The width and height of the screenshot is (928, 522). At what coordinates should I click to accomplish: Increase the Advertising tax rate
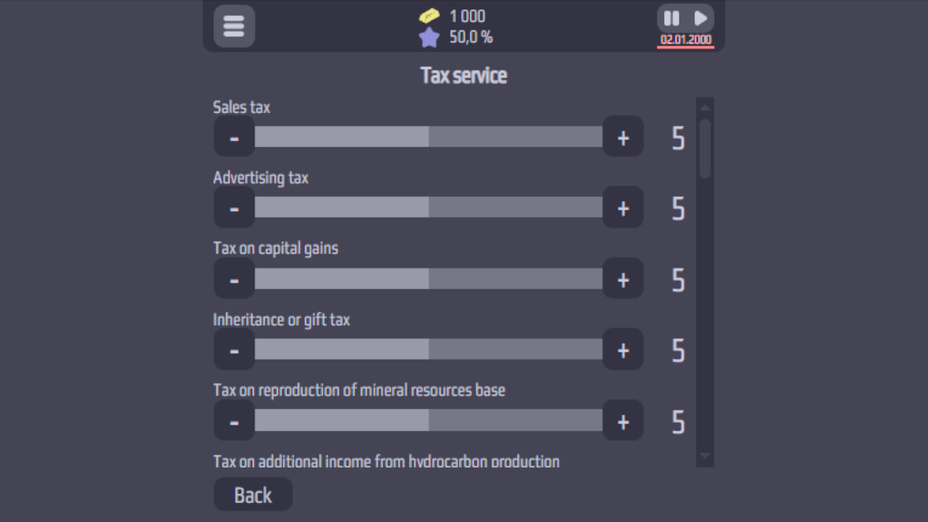point(623,208)
